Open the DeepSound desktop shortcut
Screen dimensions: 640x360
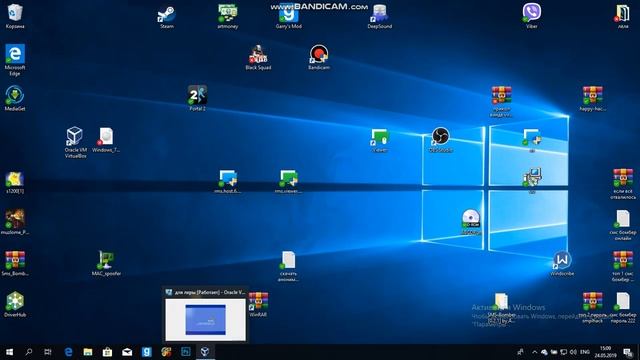(x=380, y=15)
